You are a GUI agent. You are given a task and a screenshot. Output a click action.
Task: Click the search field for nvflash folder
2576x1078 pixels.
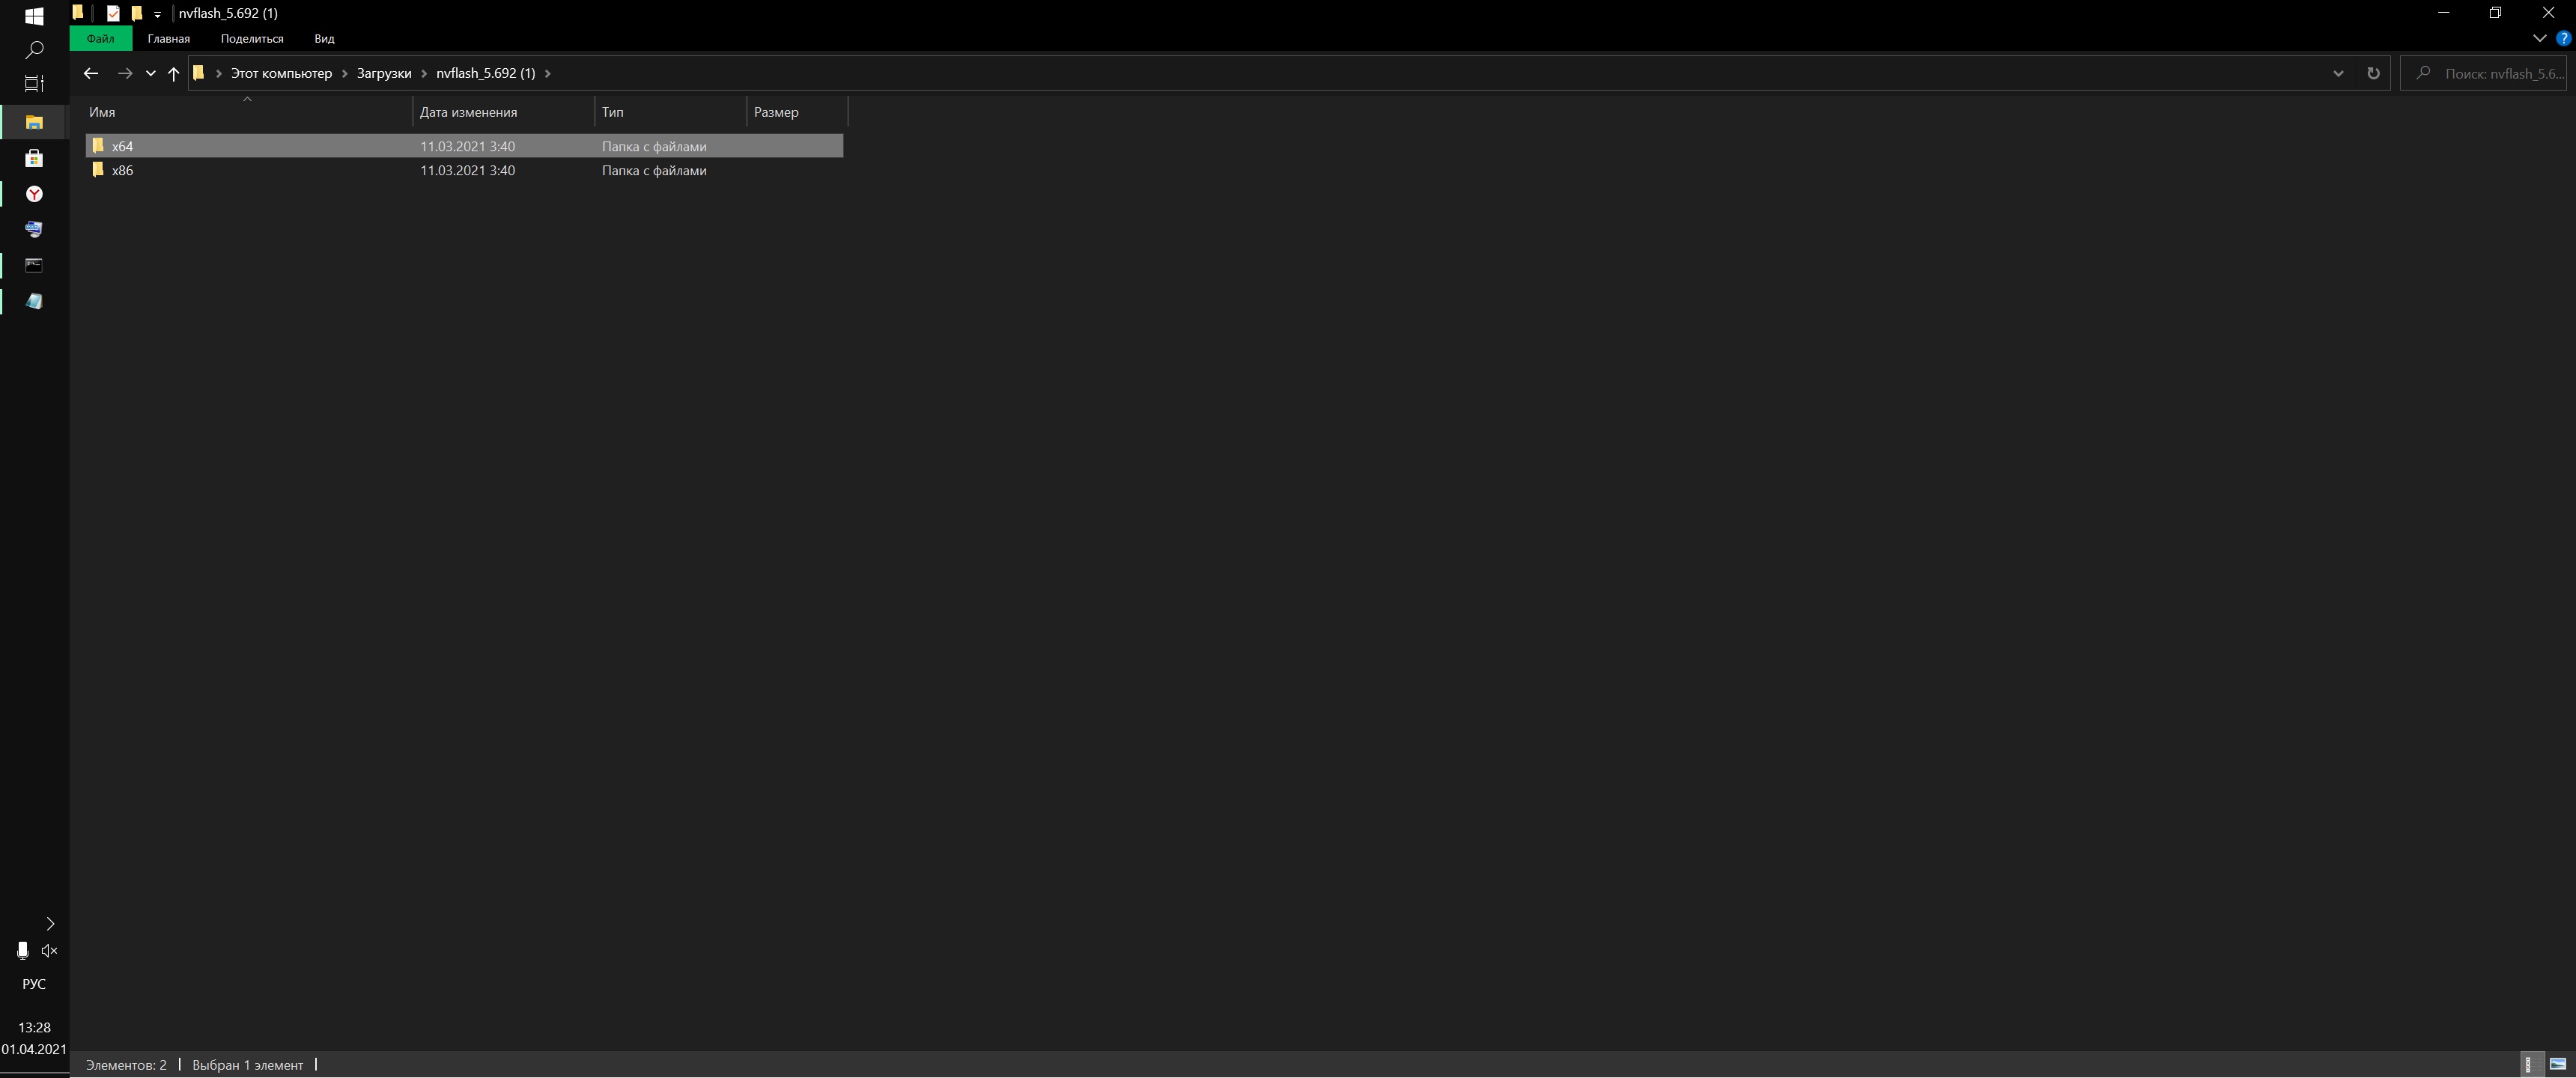click(2483, 73)
